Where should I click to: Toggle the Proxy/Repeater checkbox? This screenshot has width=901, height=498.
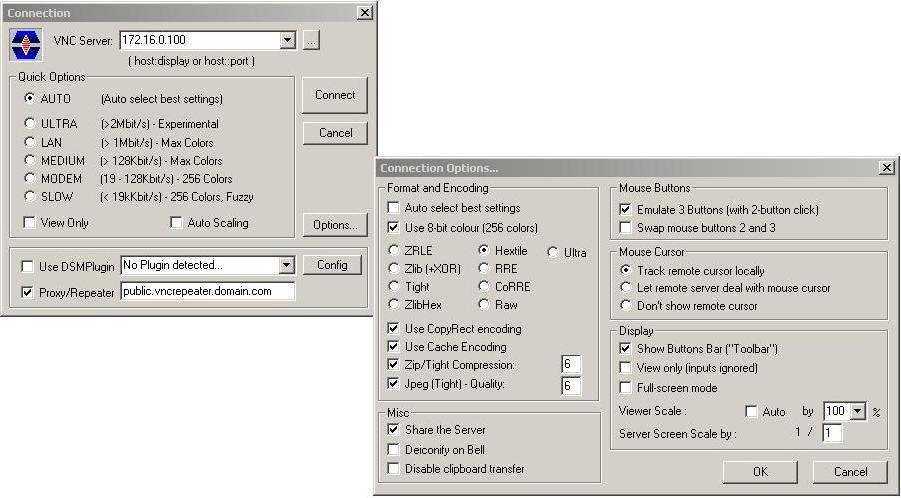click(28, 293)
